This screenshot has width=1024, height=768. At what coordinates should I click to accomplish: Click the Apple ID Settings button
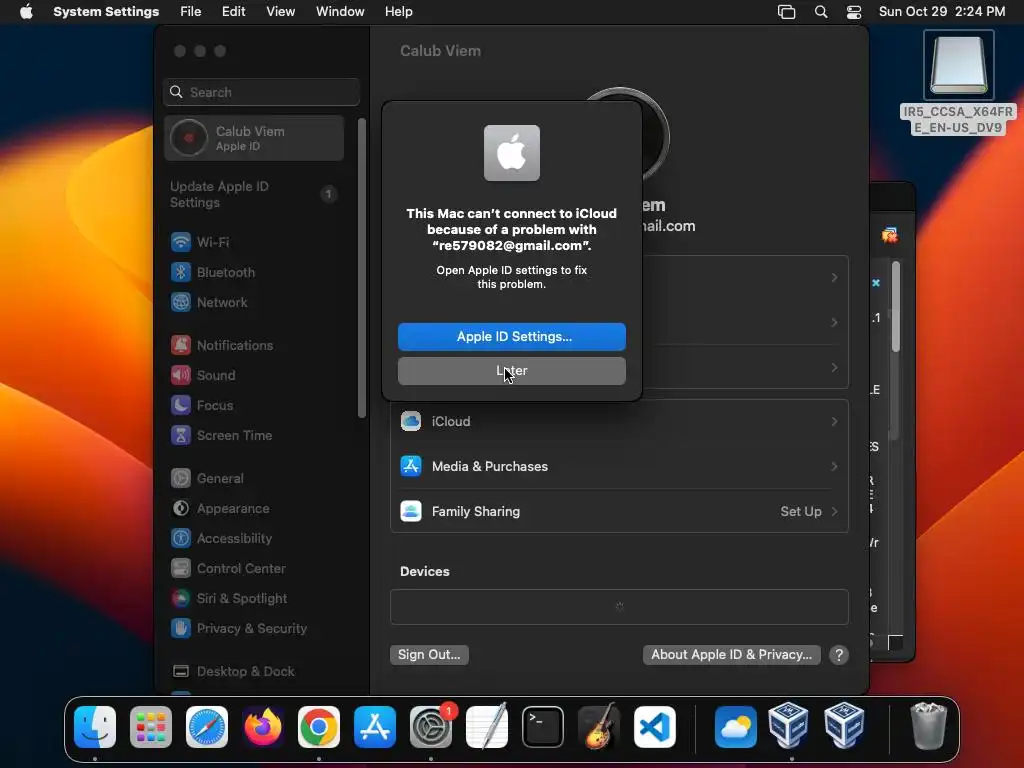[x=511, y=336]
